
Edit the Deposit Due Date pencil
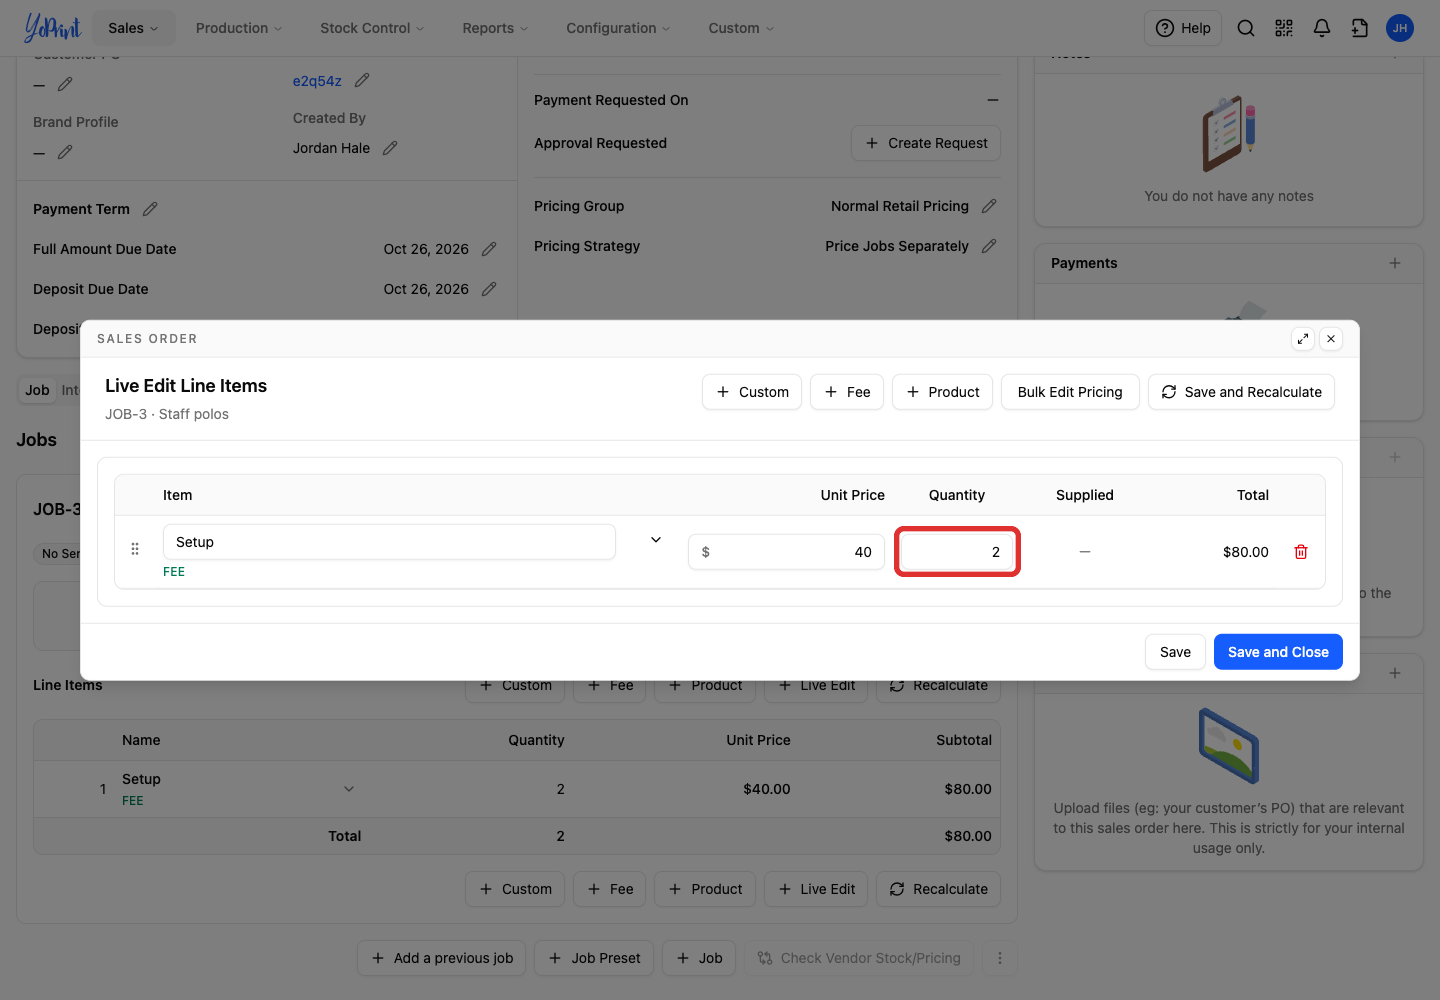pos(489,289)
